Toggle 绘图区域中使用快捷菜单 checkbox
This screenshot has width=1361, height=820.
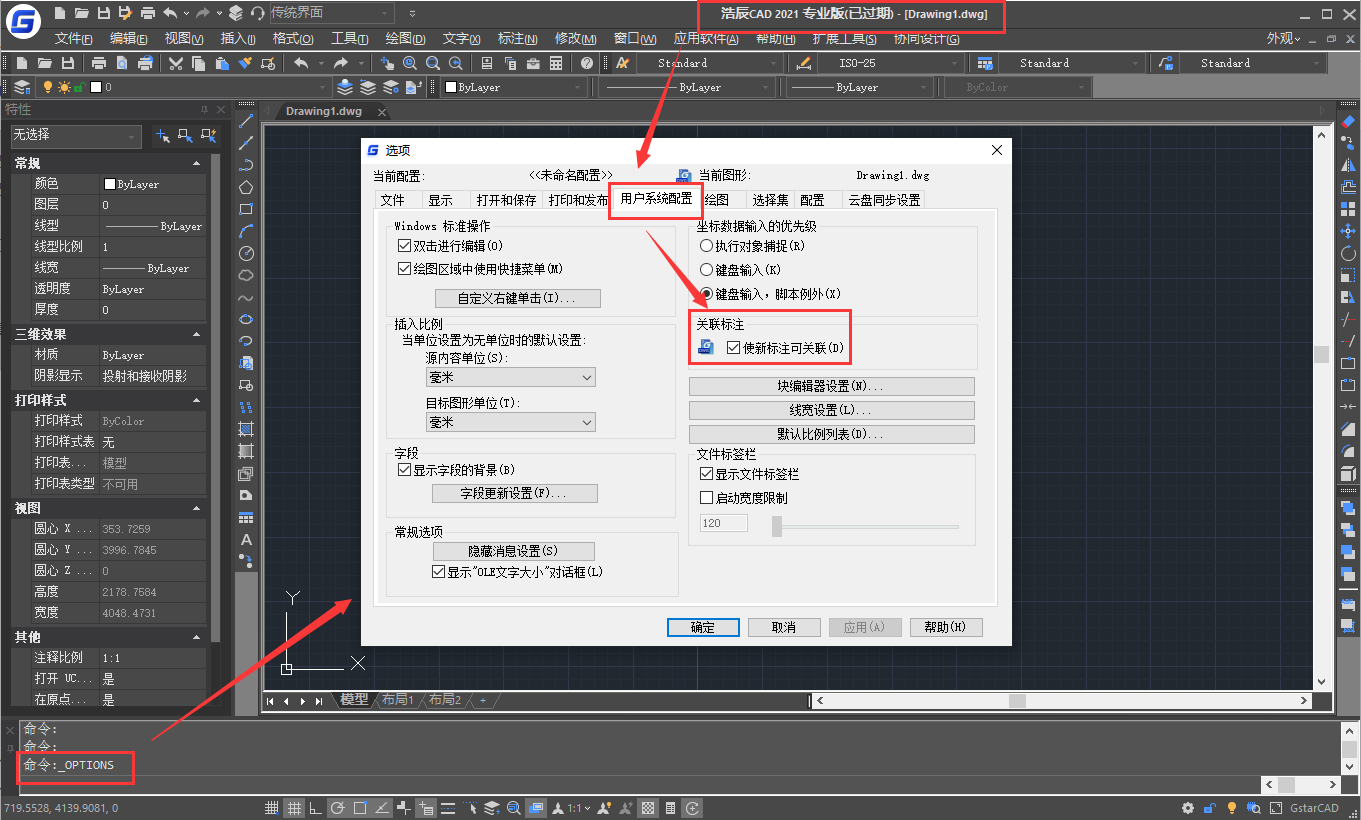pos(405,269)
